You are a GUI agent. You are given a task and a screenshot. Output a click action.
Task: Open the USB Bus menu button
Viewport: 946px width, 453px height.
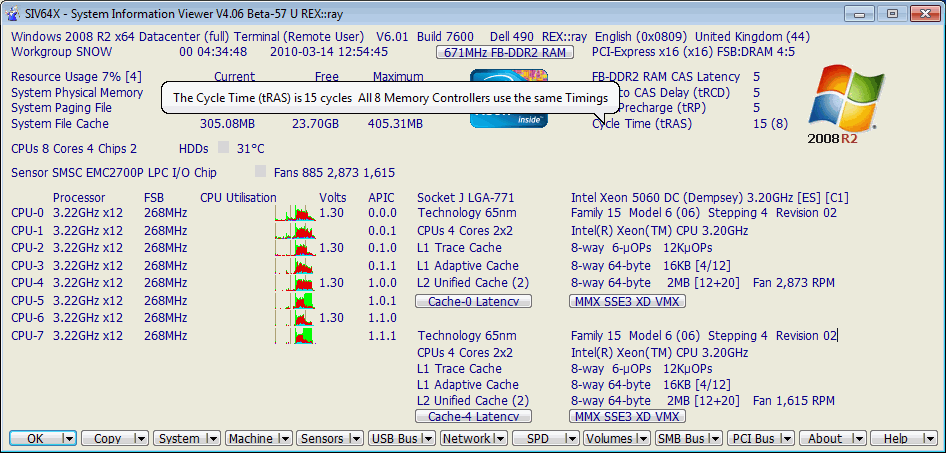pyautogui.click(x=395, y=439)
